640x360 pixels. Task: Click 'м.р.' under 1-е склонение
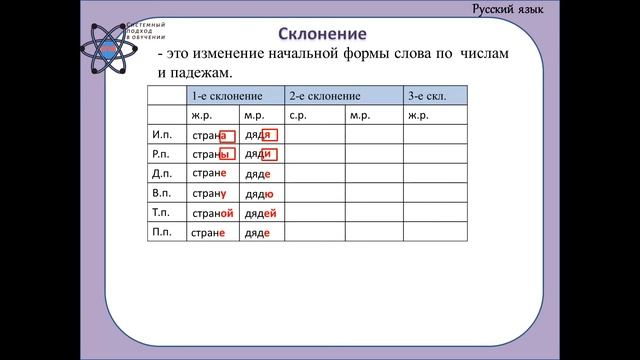click(254, 116)
